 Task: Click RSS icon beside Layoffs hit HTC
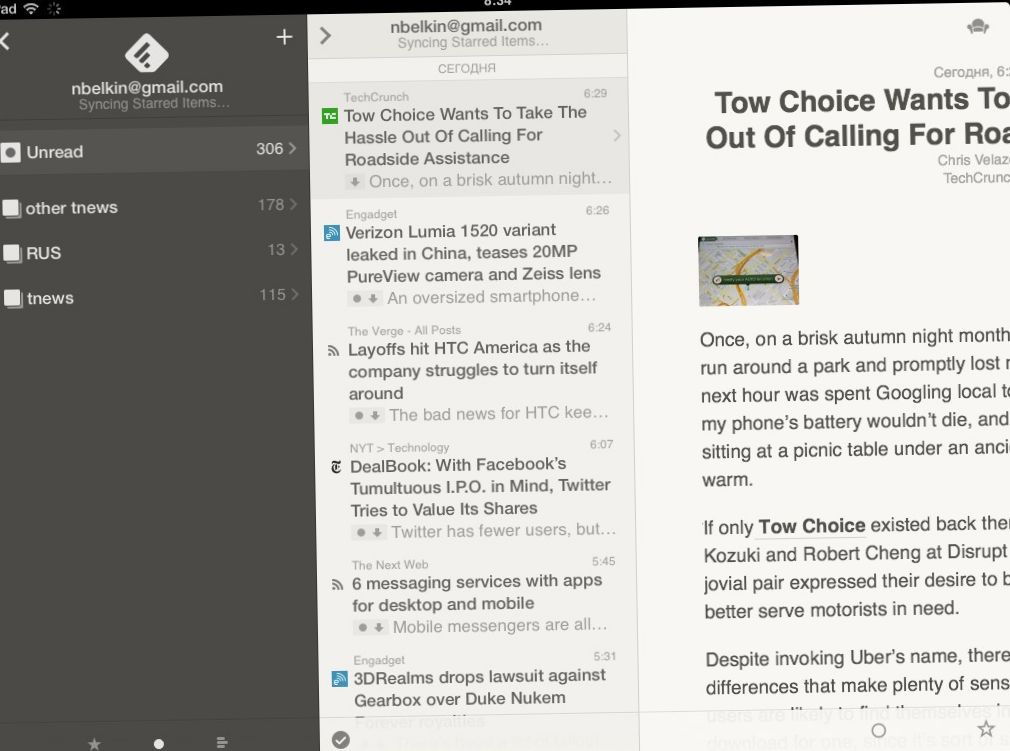tap(333, 351)
